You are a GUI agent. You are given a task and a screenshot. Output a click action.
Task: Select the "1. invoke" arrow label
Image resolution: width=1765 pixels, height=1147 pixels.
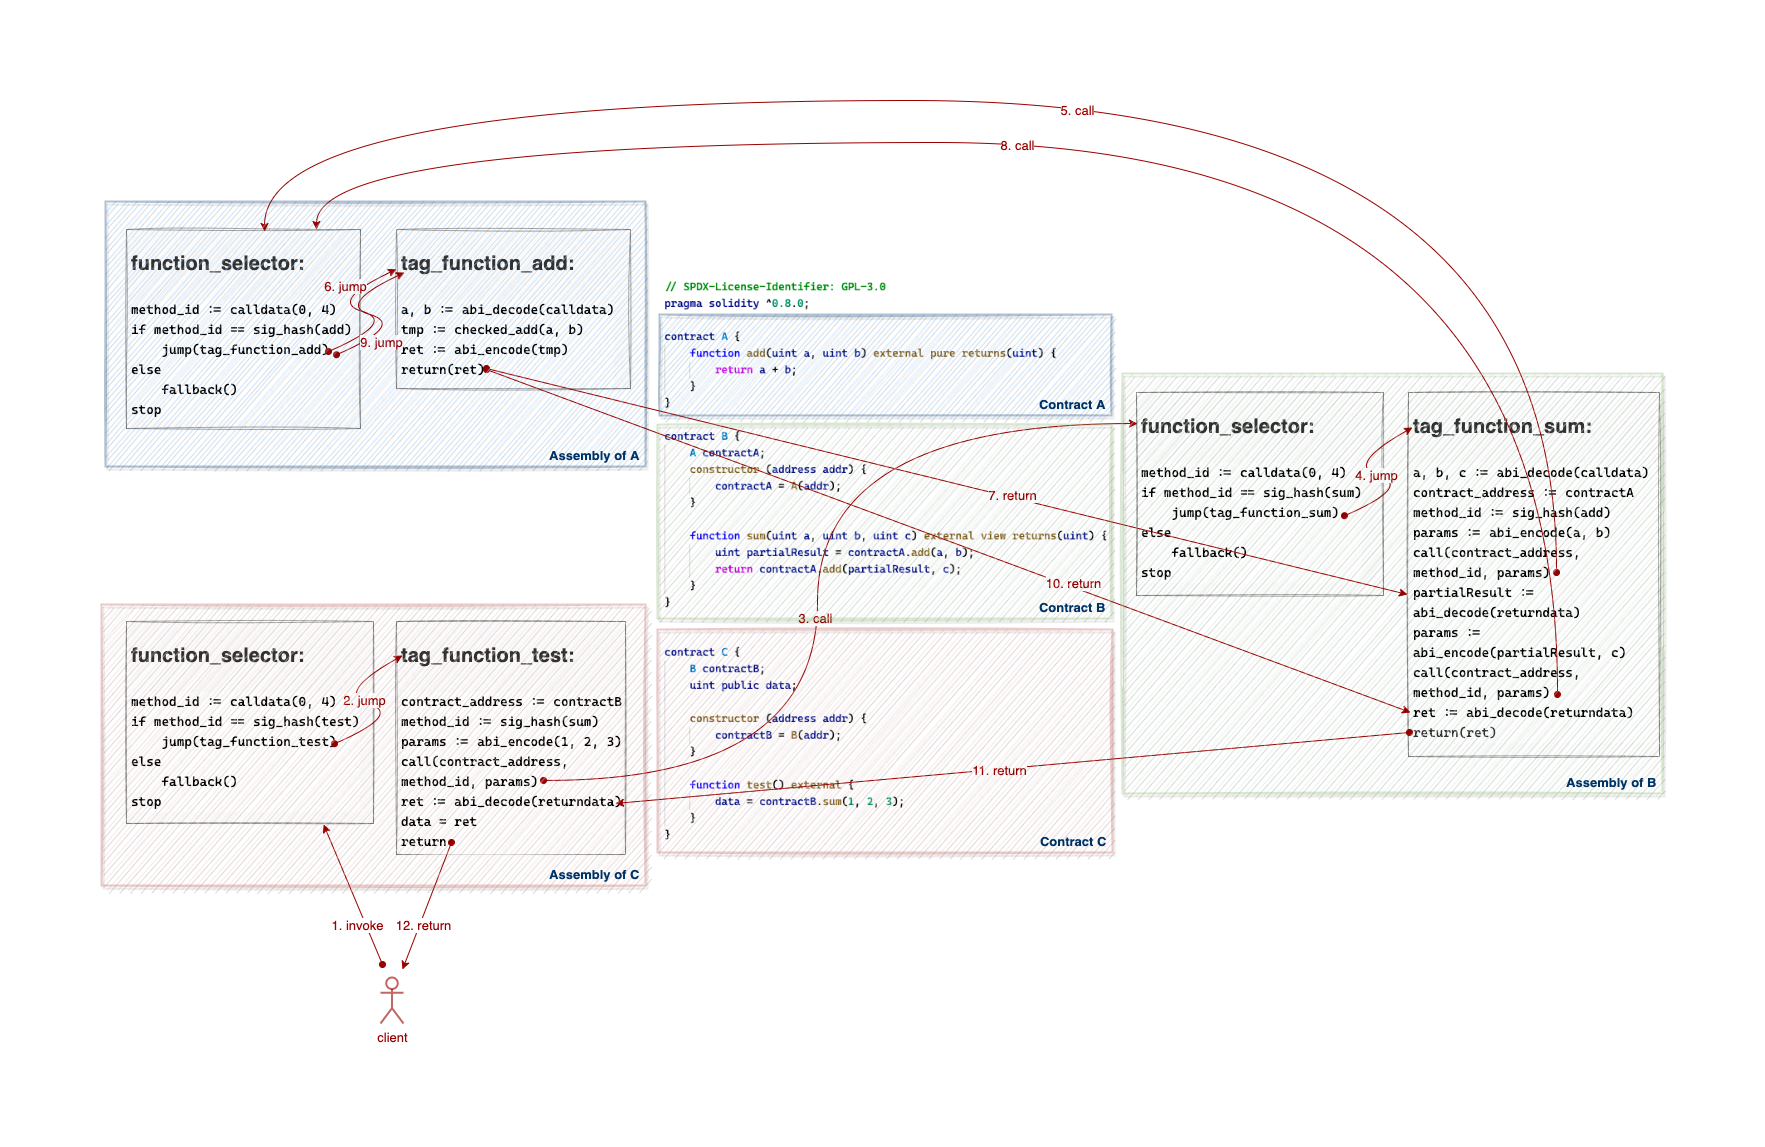[357, 926]
